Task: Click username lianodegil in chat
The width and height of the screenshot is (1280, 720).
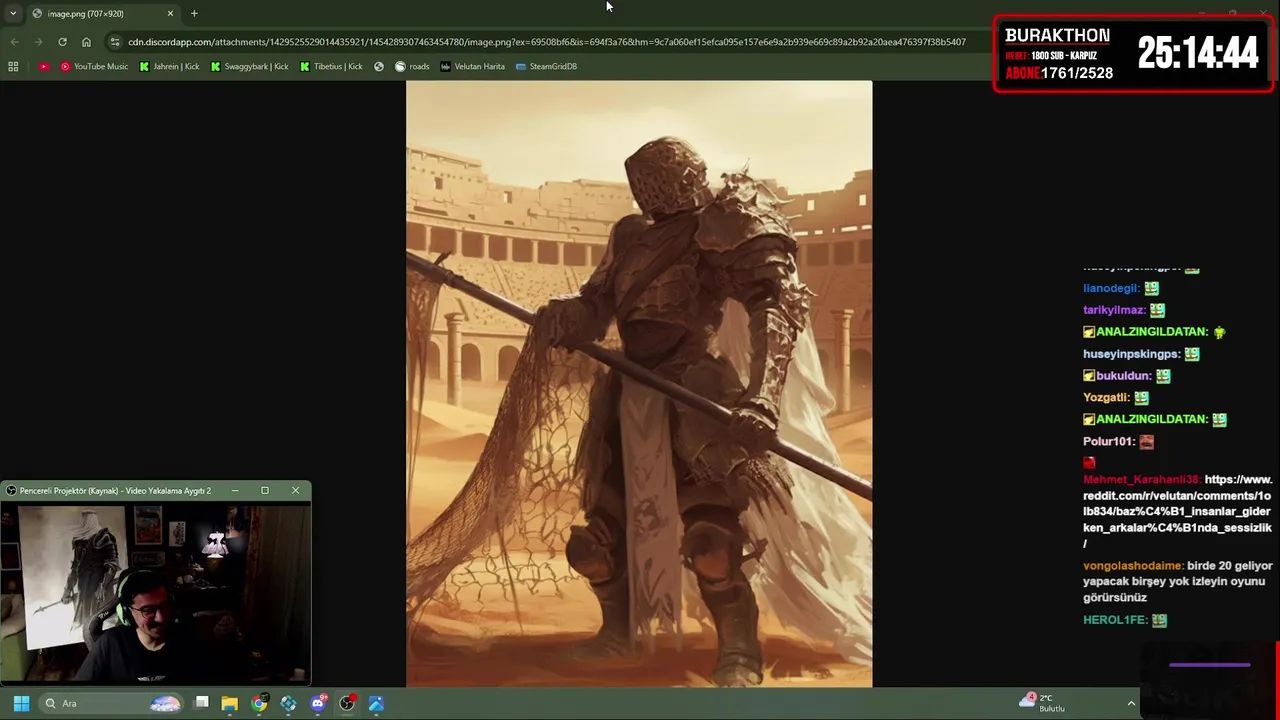Action: (x=1111, y=288)
